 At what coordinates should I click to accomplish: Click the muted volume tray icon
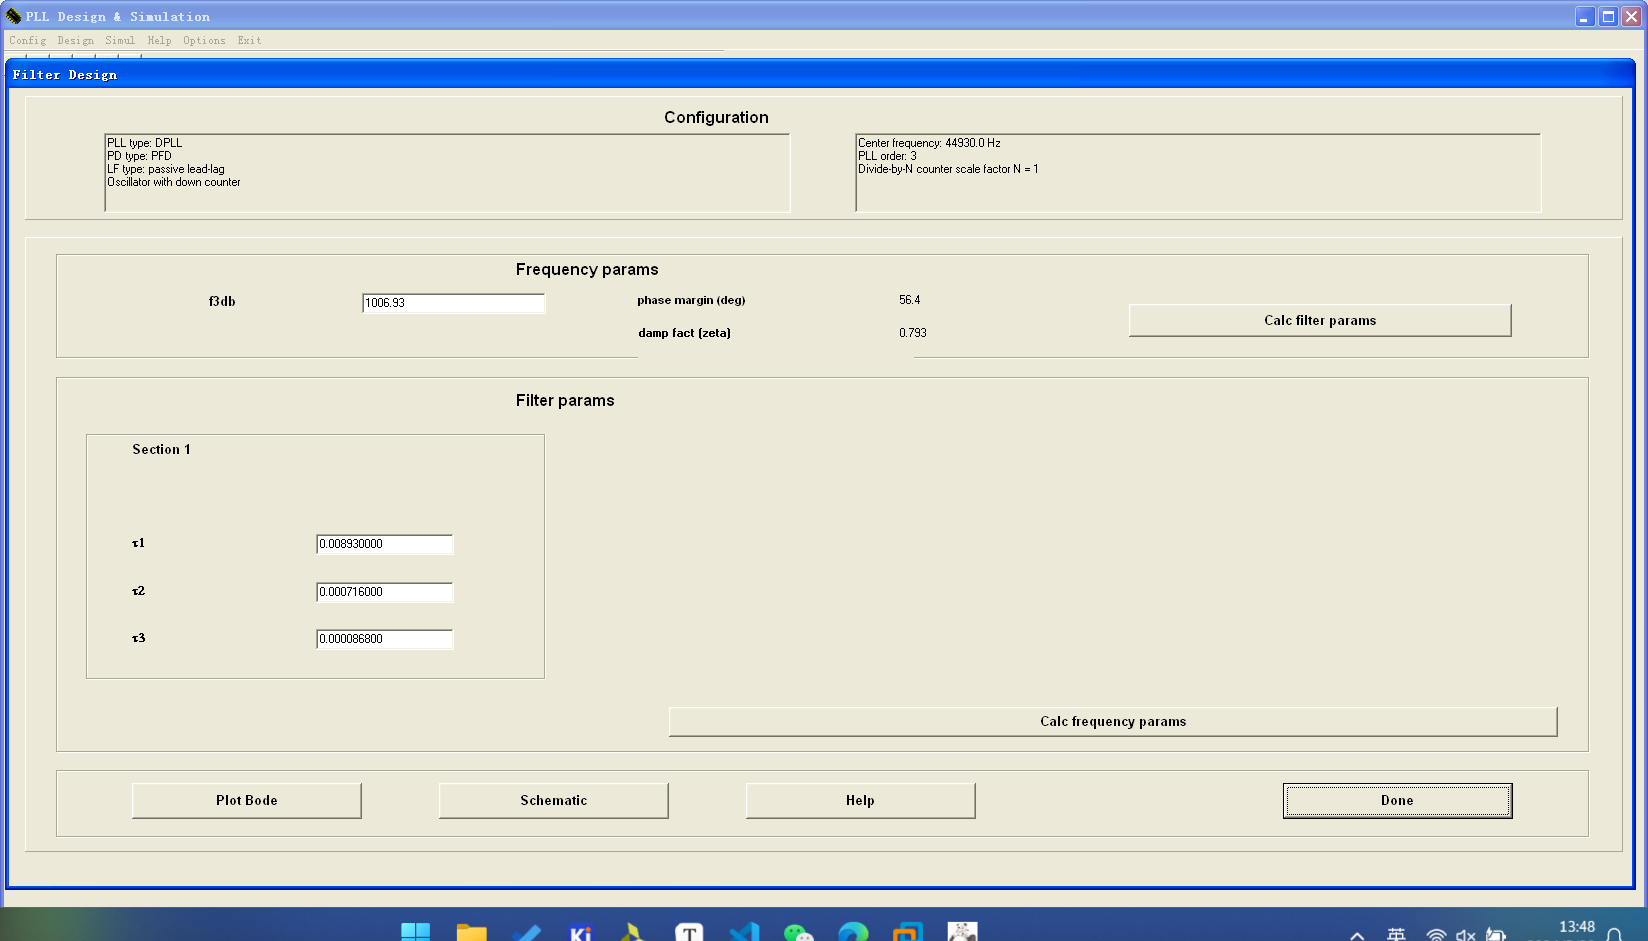[1466, 935]
